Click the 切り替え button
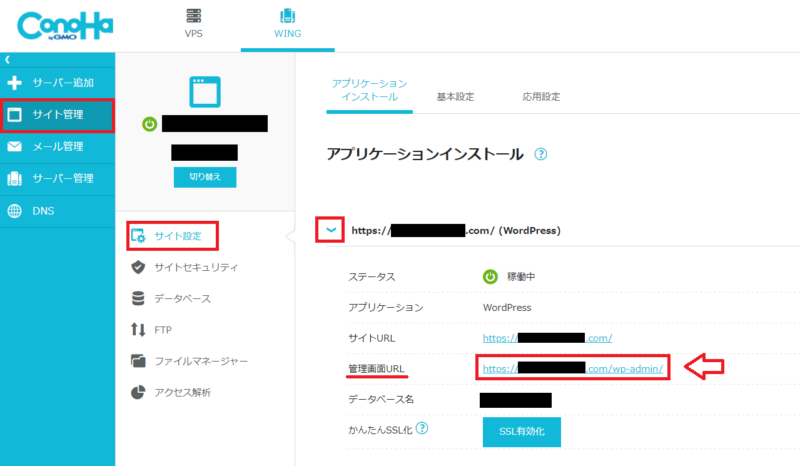The image size is (800, 466). pos(205,177)
